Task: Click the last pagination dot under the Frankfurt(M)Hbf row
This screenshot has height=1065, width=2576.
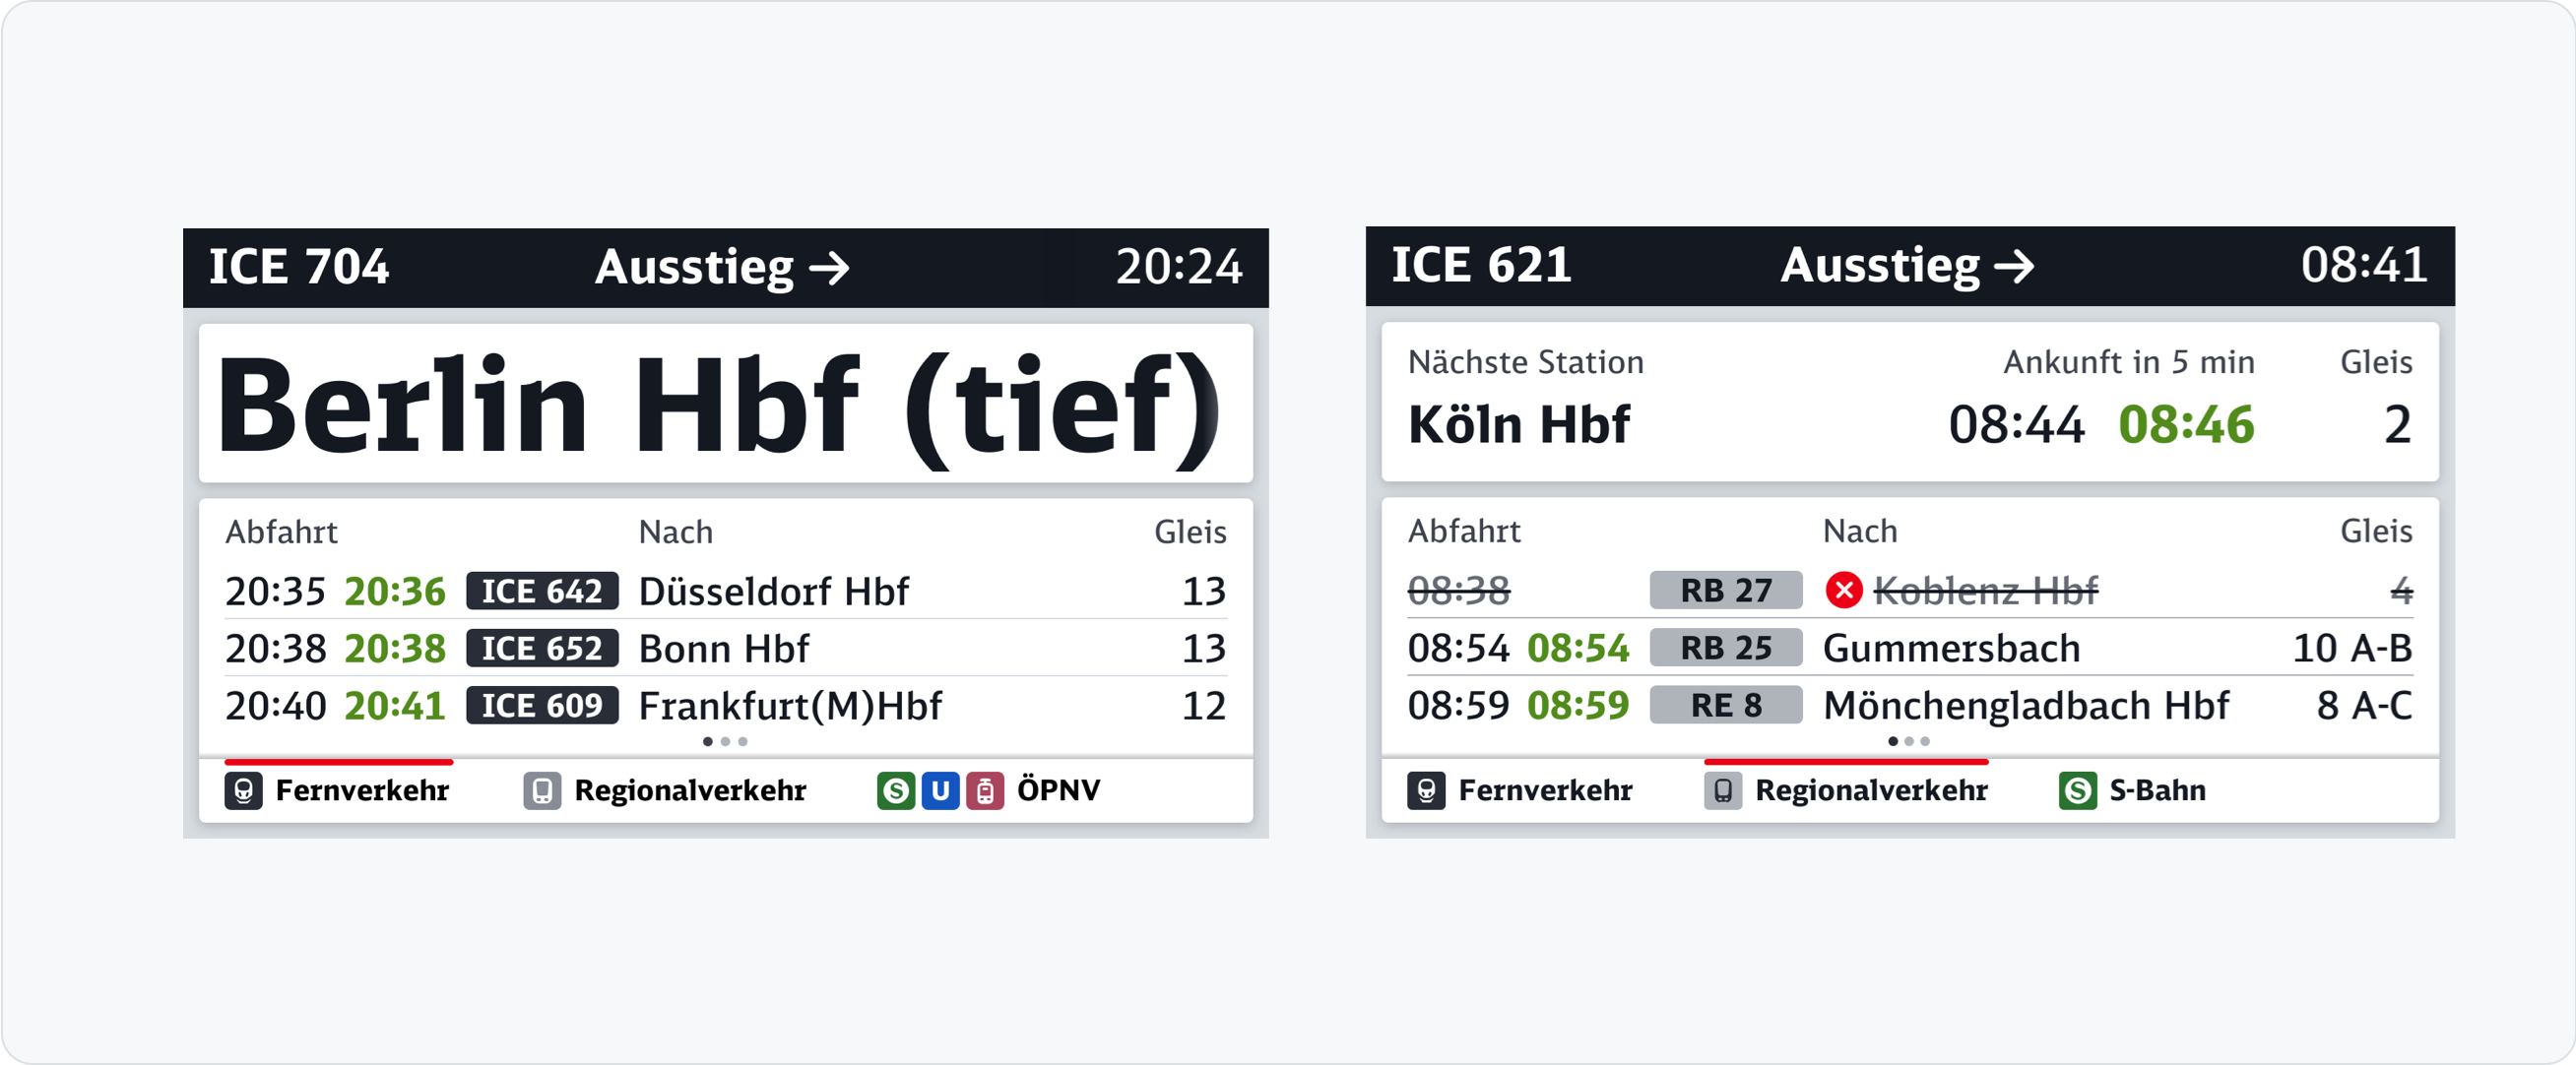Action: tap(742, 741)
